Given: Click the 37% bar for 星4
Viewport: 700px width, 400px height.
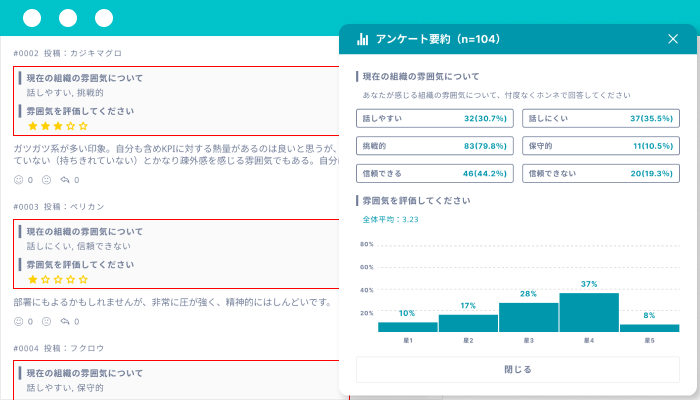Looking at the screenshot, I should click(x=589, y=312).
